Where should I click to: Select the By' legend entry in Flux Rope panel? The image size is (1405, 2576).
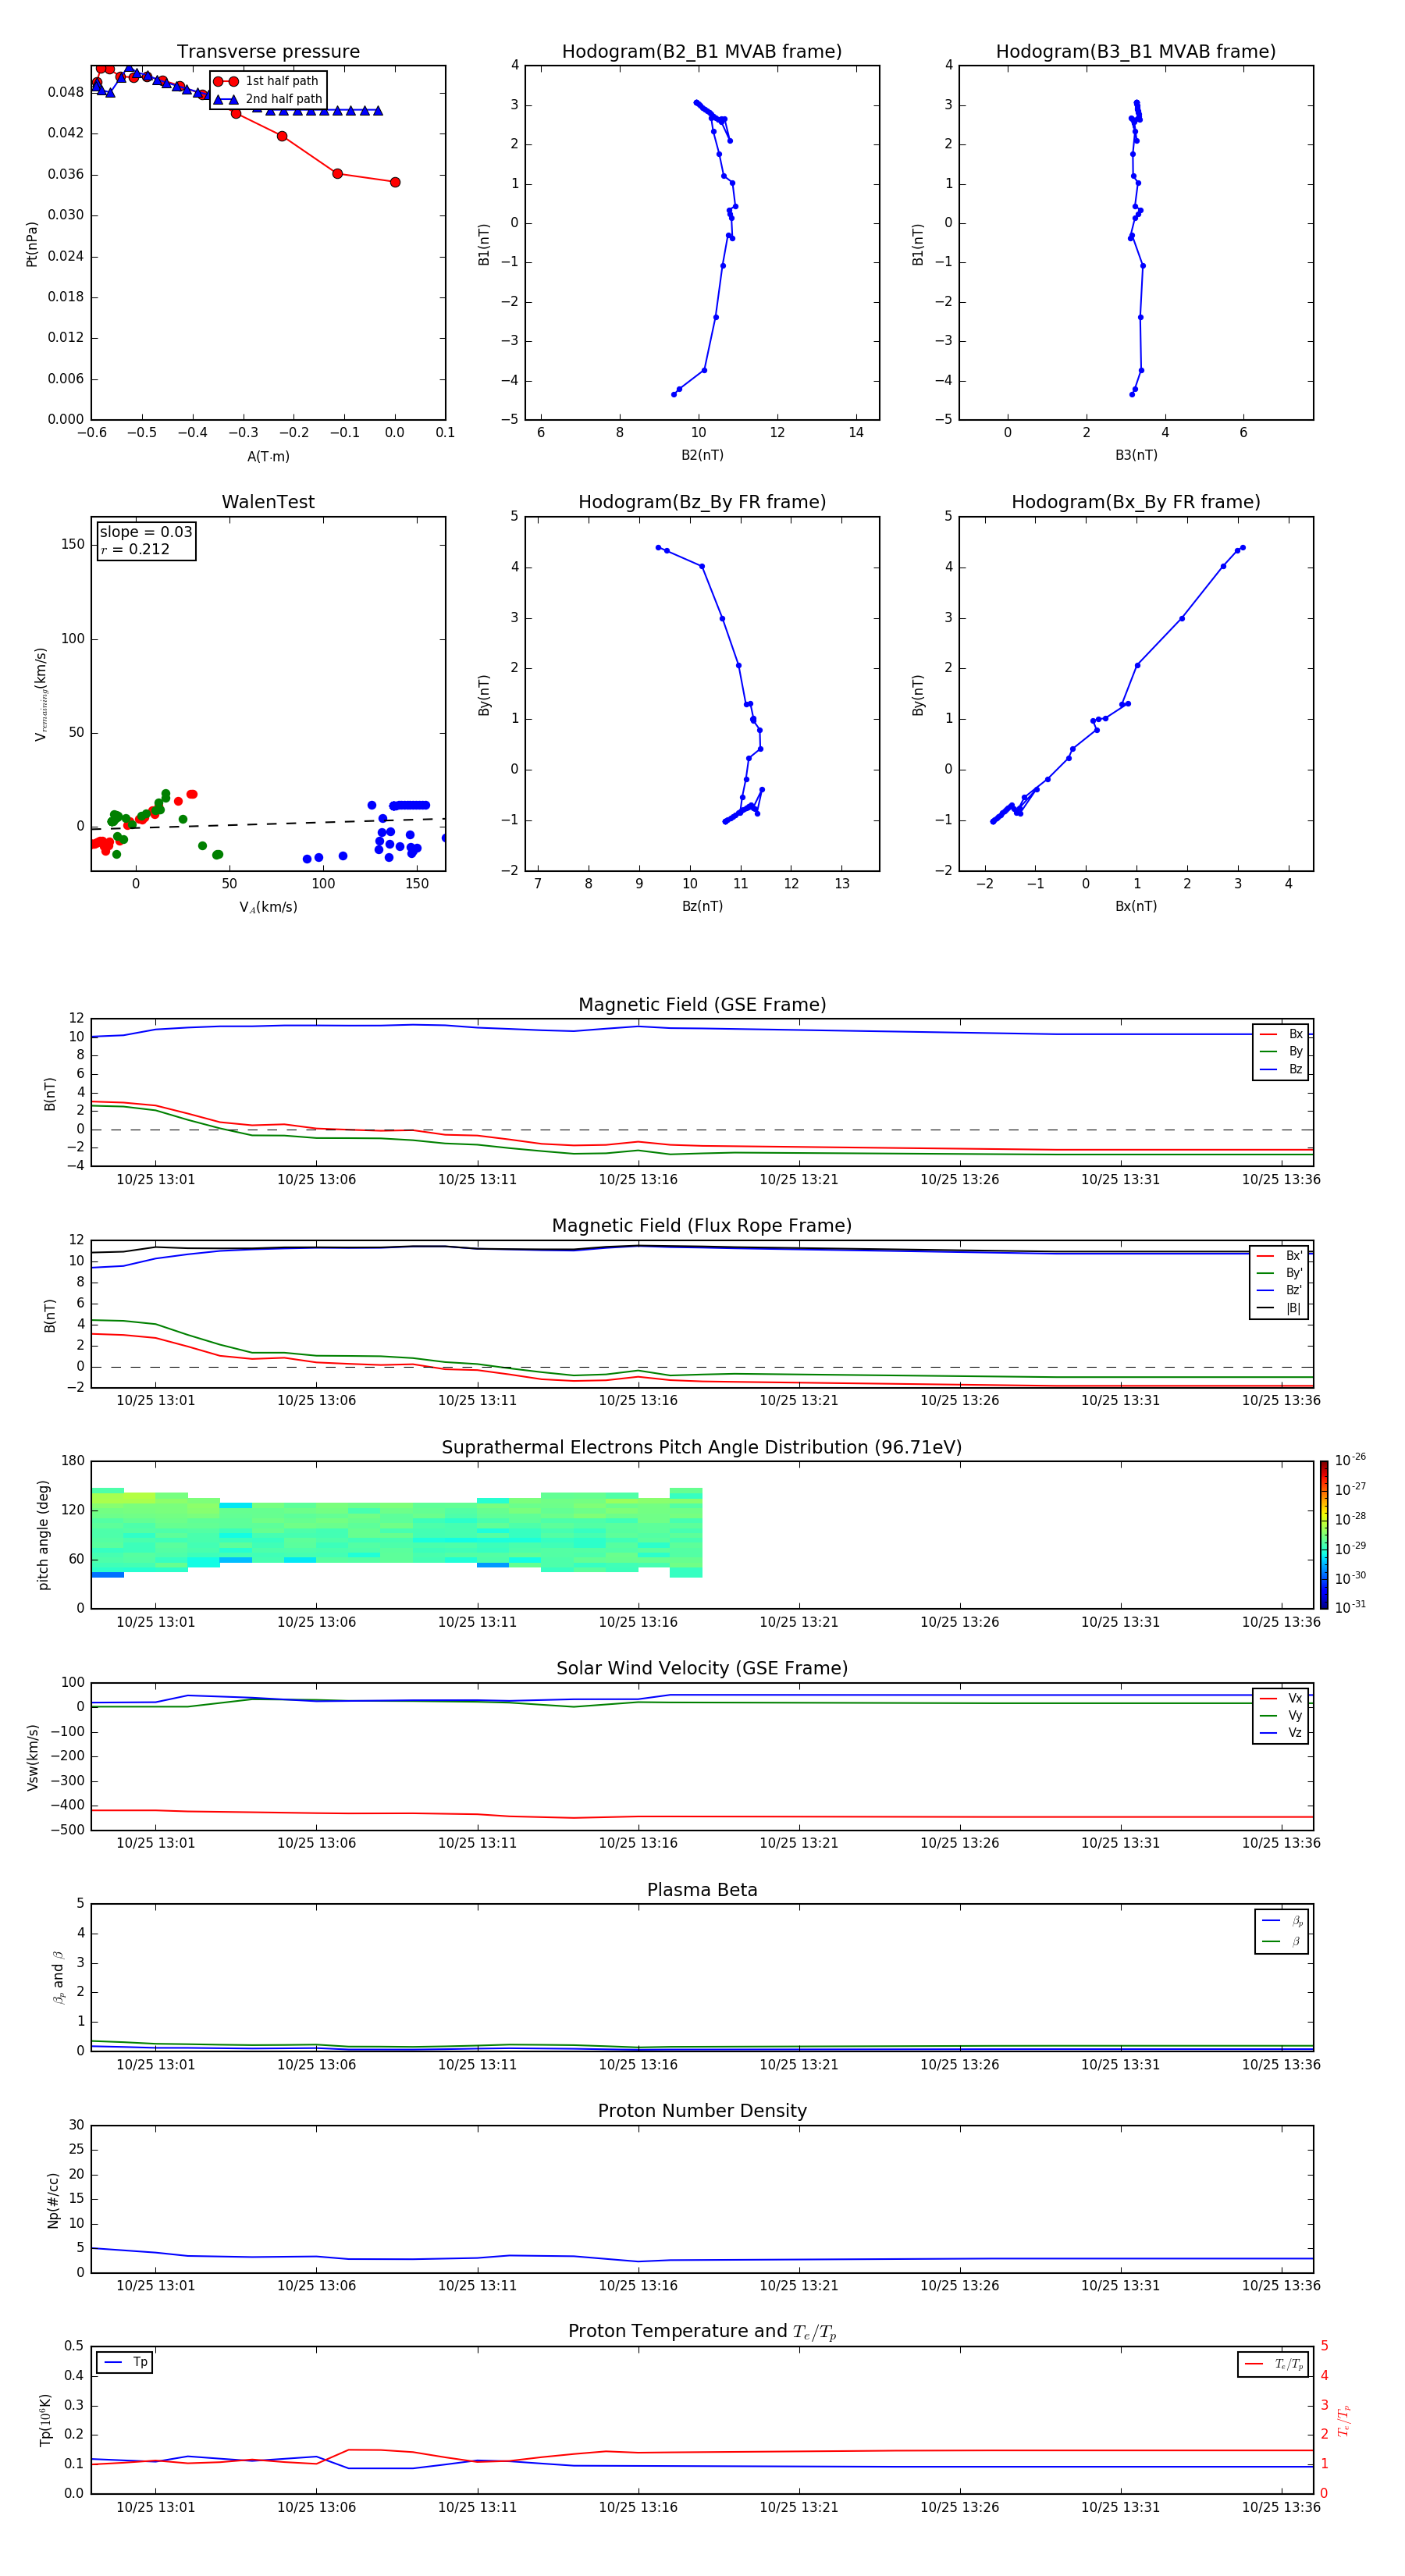(x=1279, y=1273)
